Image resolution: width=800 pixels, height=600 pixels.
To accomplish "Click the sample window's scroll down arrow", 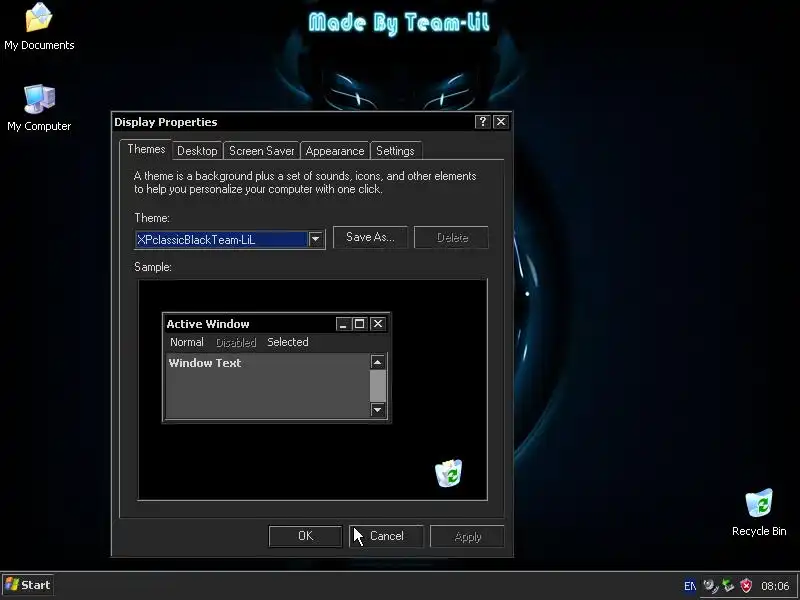I will click(x=378, y=409).
